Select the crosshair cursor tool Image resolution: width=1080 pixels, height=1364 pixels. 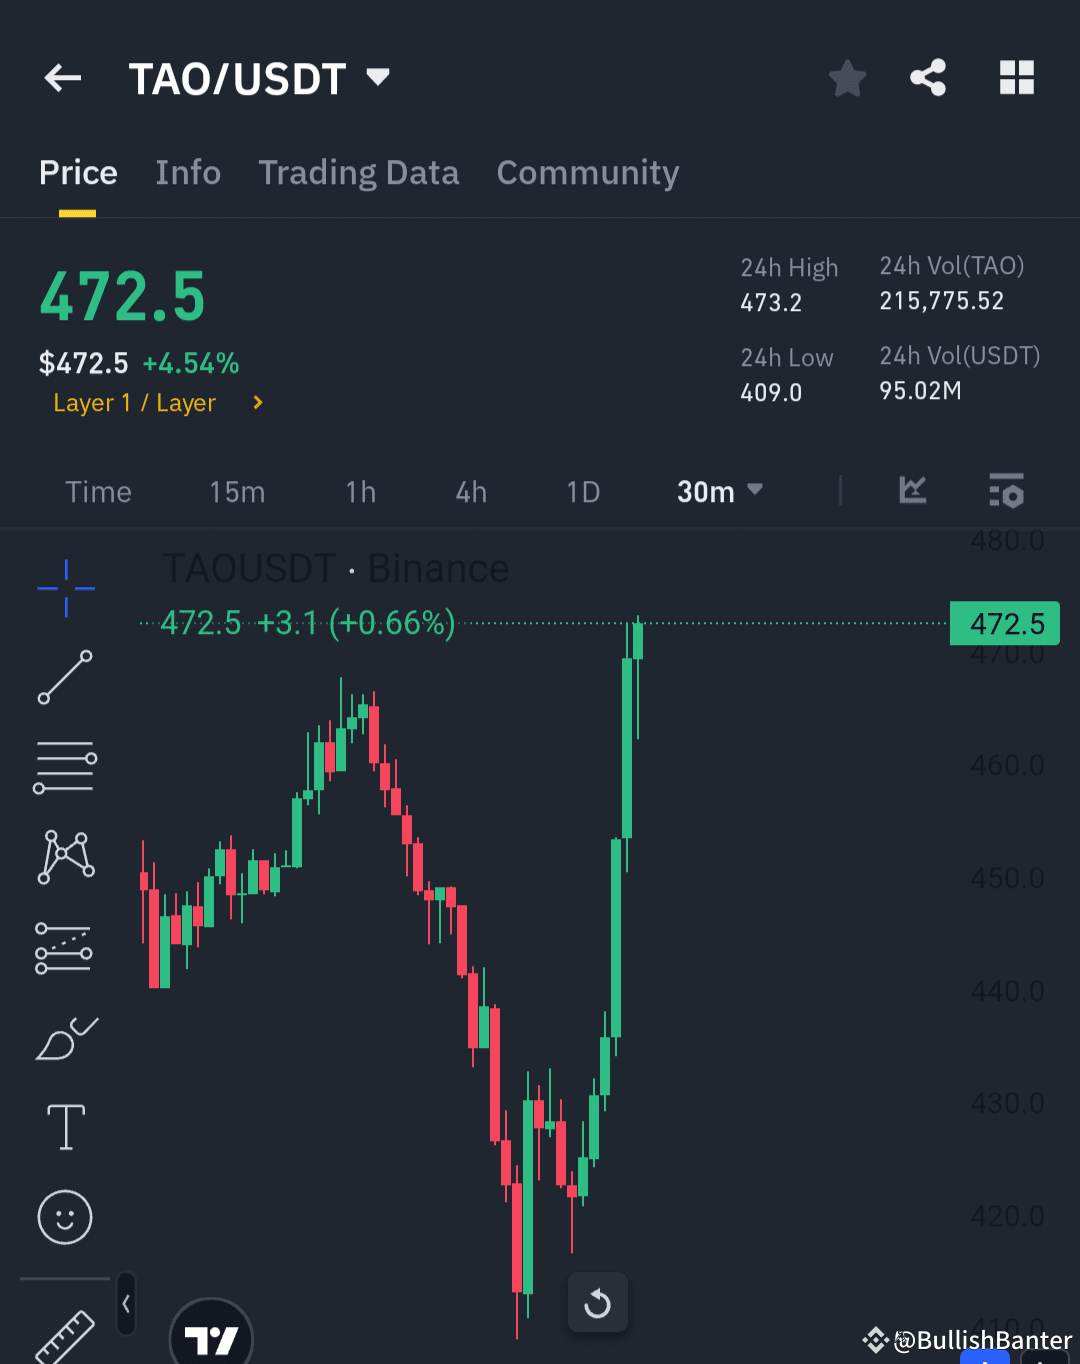(x=65, y=588)
